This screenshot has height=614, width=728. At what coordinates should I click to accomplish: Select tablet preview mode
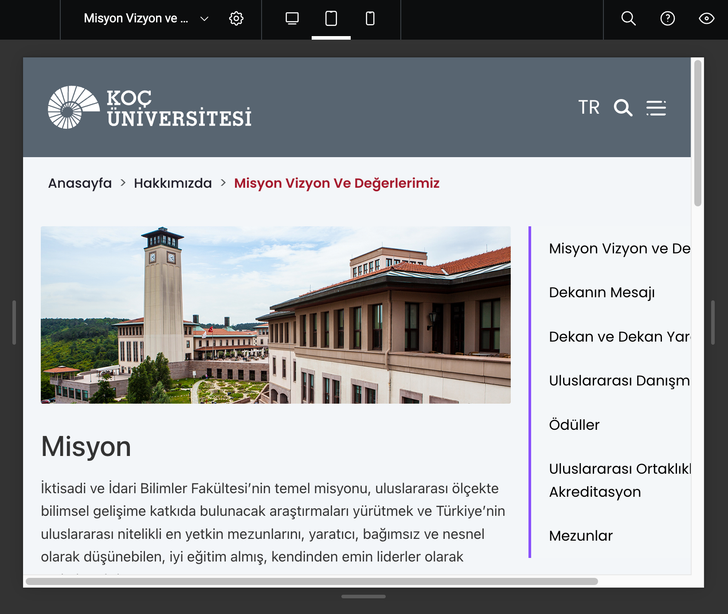tap(331, 19)
